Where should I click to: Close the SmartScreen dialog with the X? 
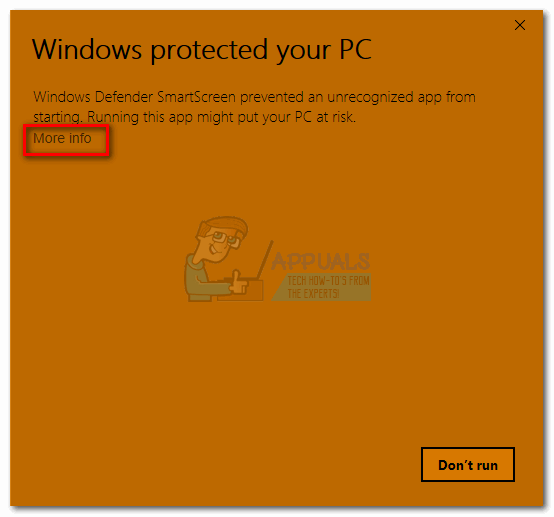pyautogui.click(x=520, y=25)
